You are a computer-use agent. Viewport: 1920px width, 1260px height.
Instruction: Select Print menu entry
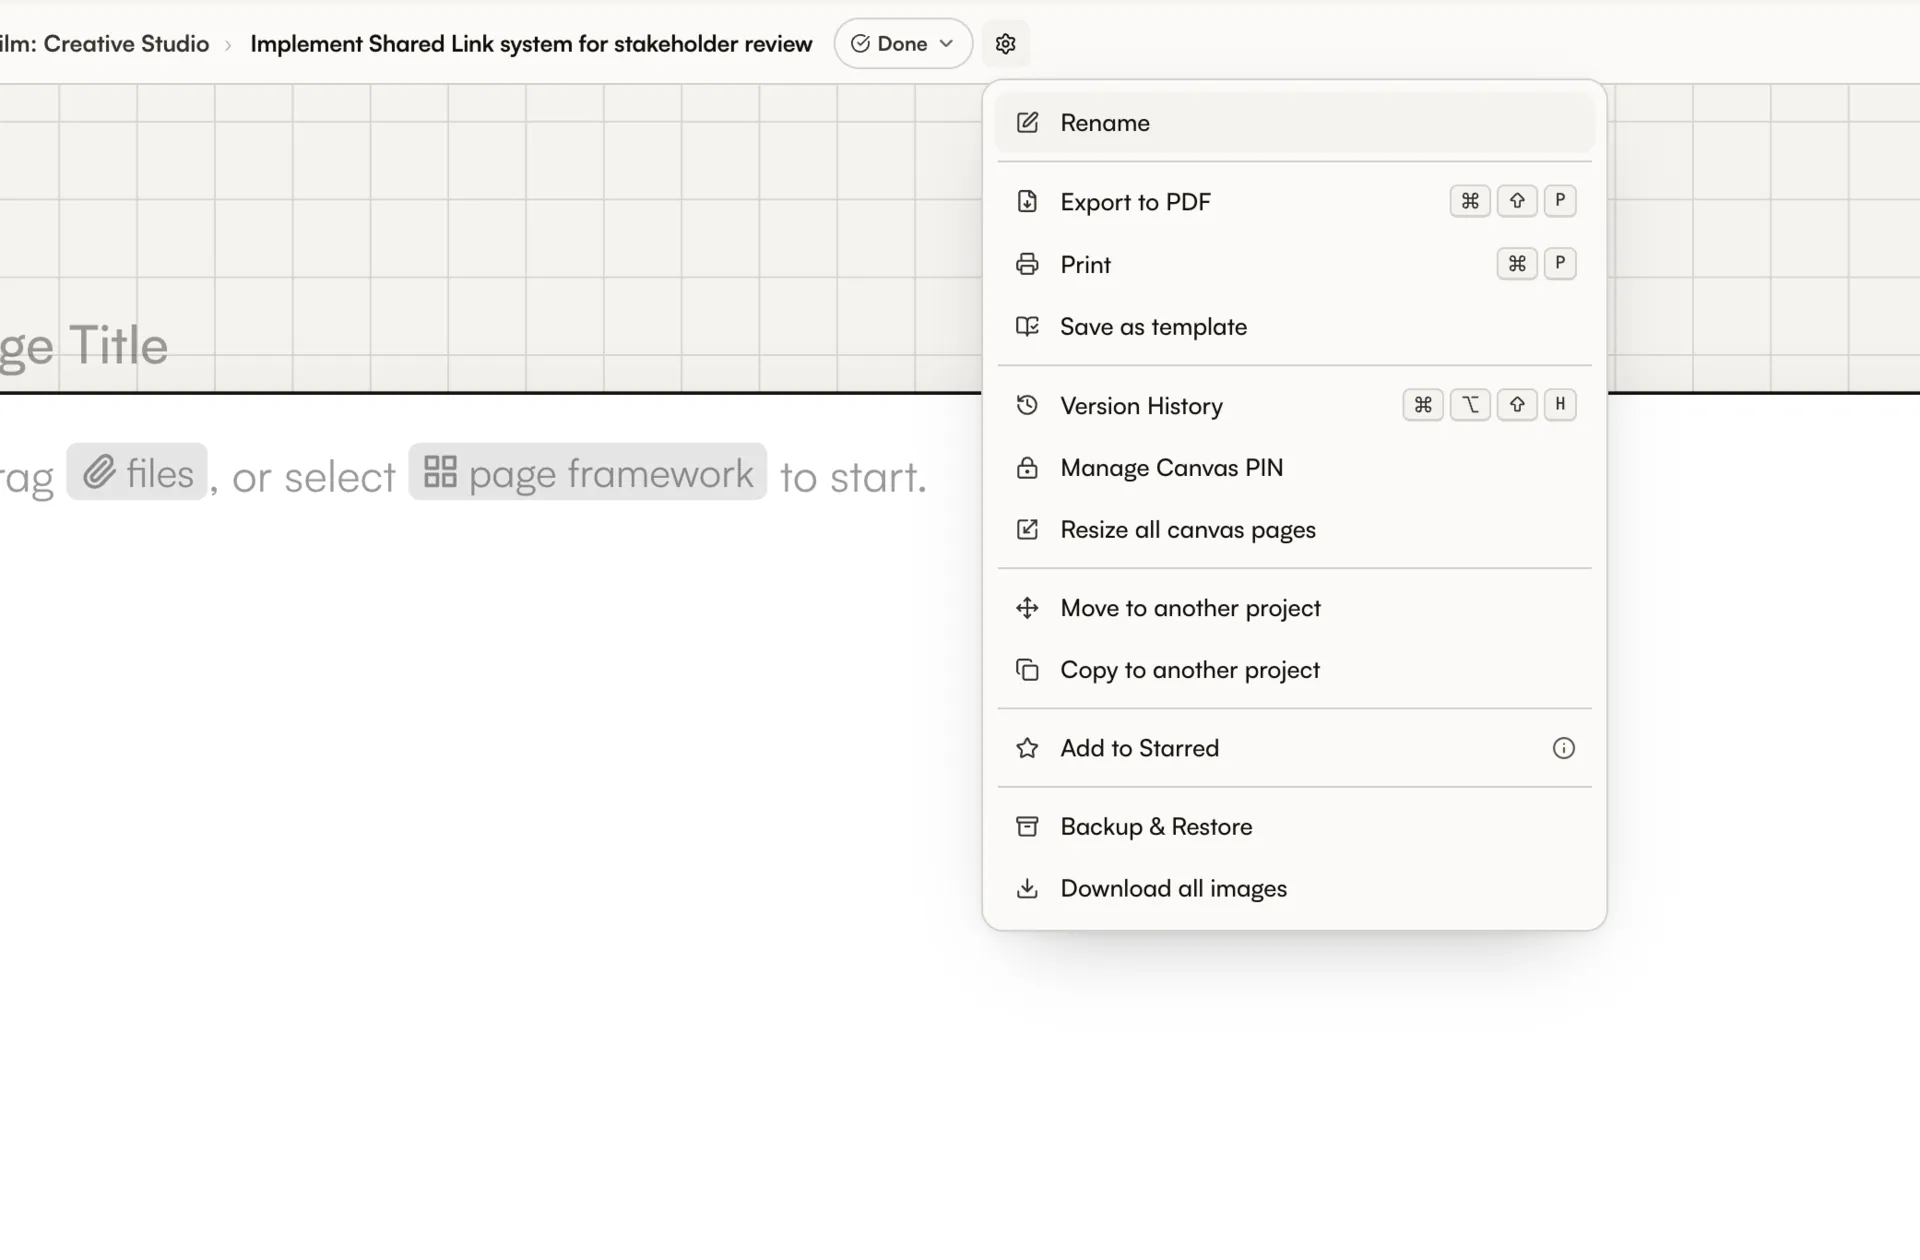click(1294, 265)
